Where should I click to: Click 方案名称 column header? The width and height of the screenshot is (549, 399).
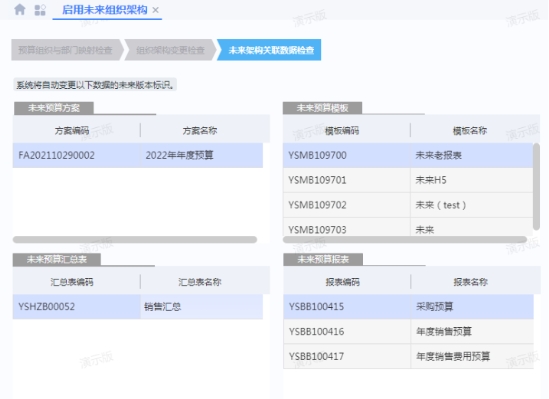200,131
